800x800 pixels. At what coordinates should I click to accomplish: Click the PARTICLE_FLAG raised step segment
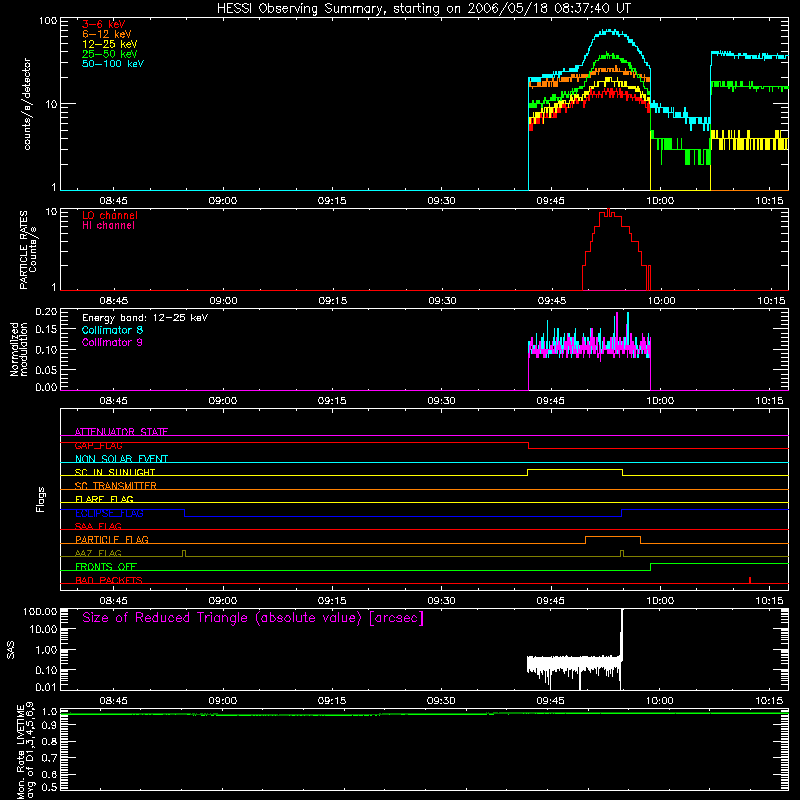(x=613, y=537)
